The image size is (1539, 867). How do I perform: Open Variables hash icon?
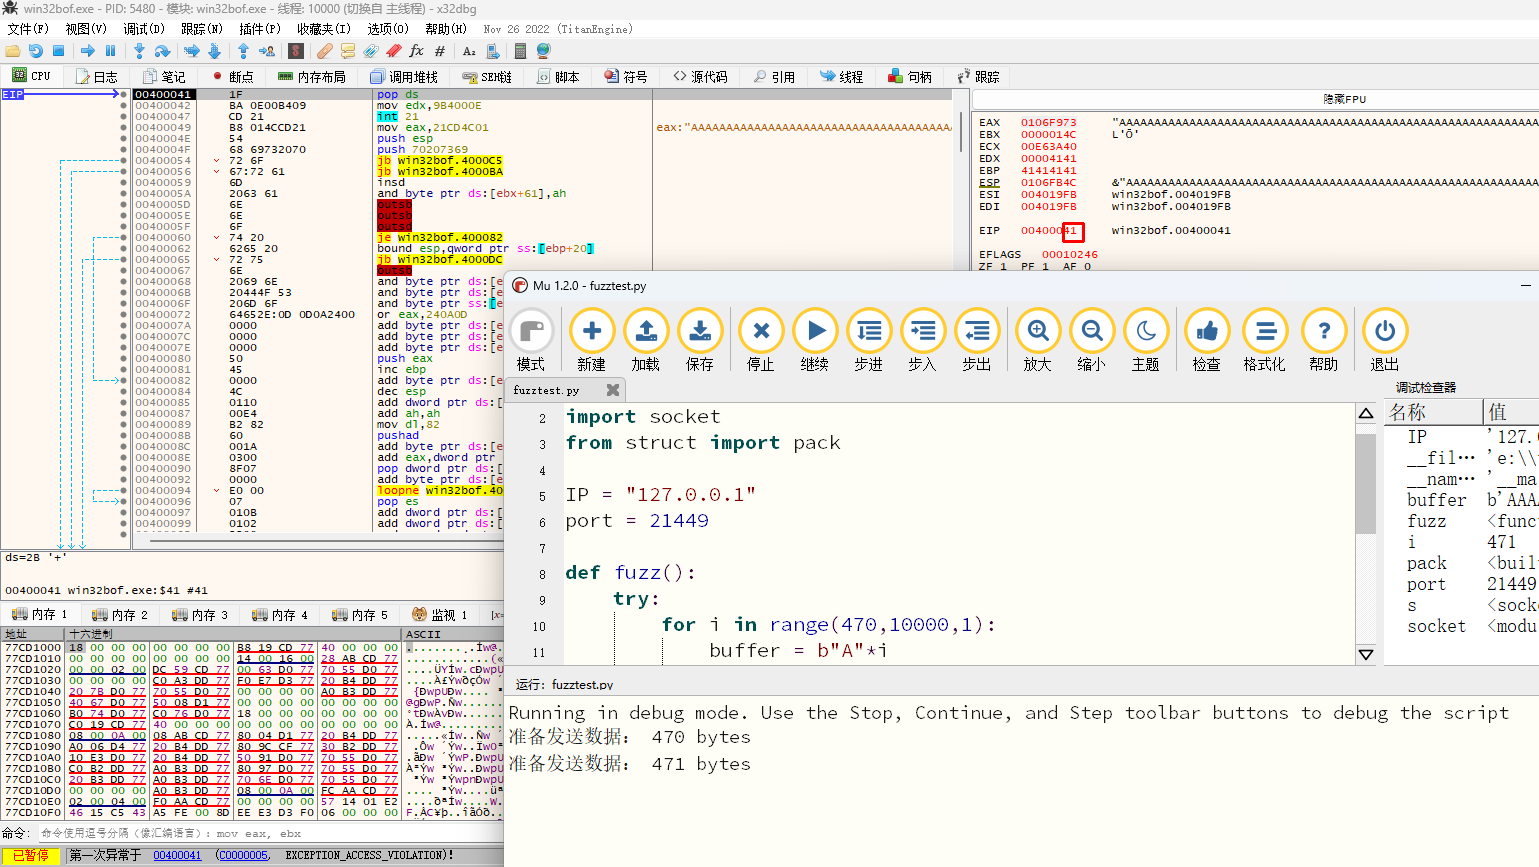coord(440,50)
